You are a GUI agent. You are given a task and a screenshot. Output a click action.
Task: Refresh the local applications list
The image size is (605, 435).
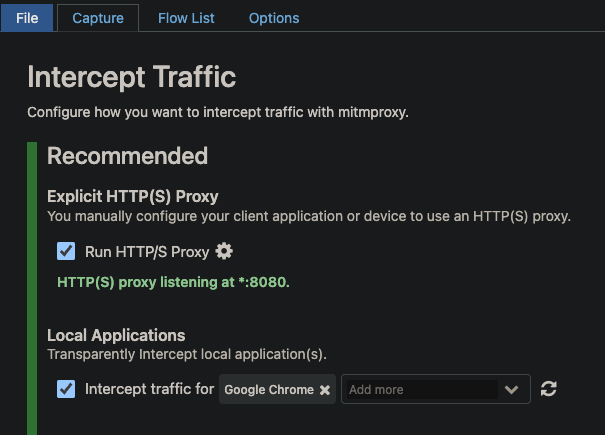tap(548, 389)
